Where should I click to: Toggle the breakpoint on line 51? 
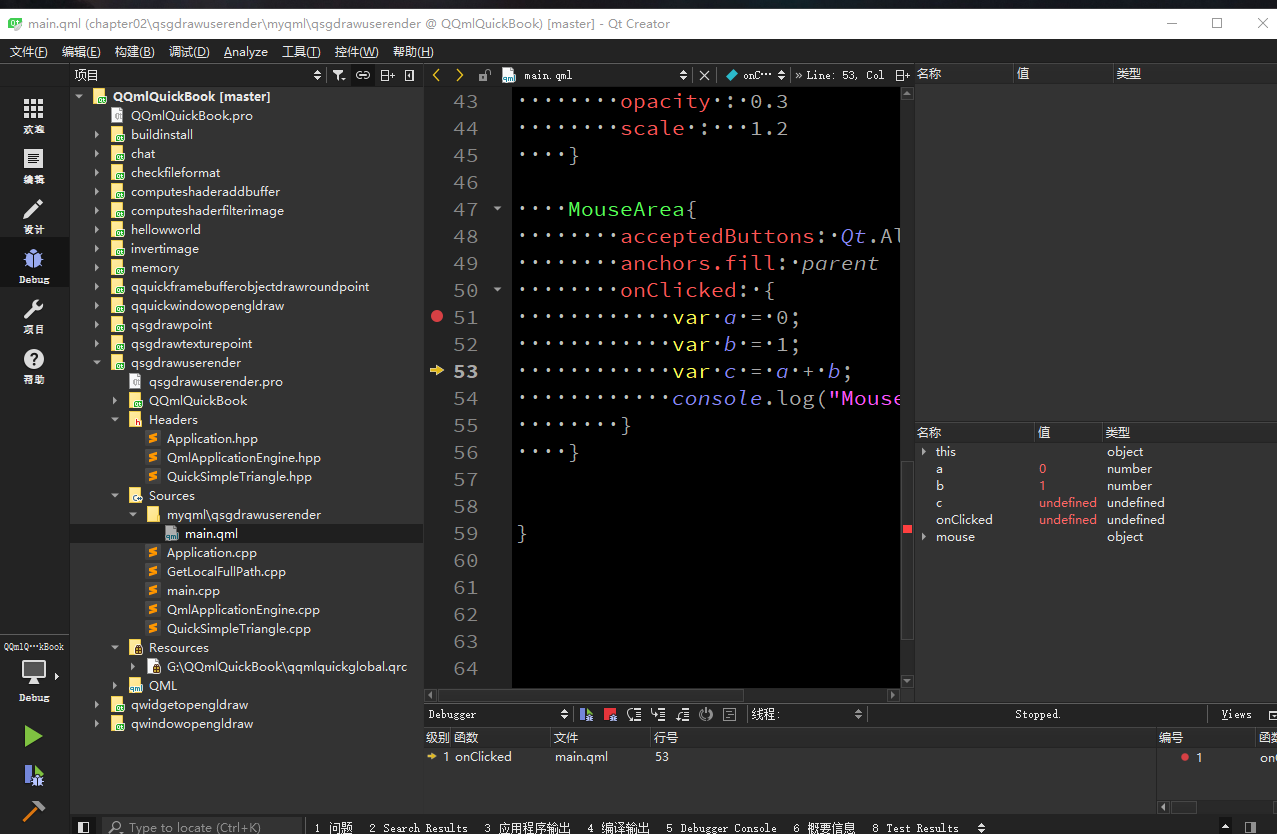coord(436,317)
